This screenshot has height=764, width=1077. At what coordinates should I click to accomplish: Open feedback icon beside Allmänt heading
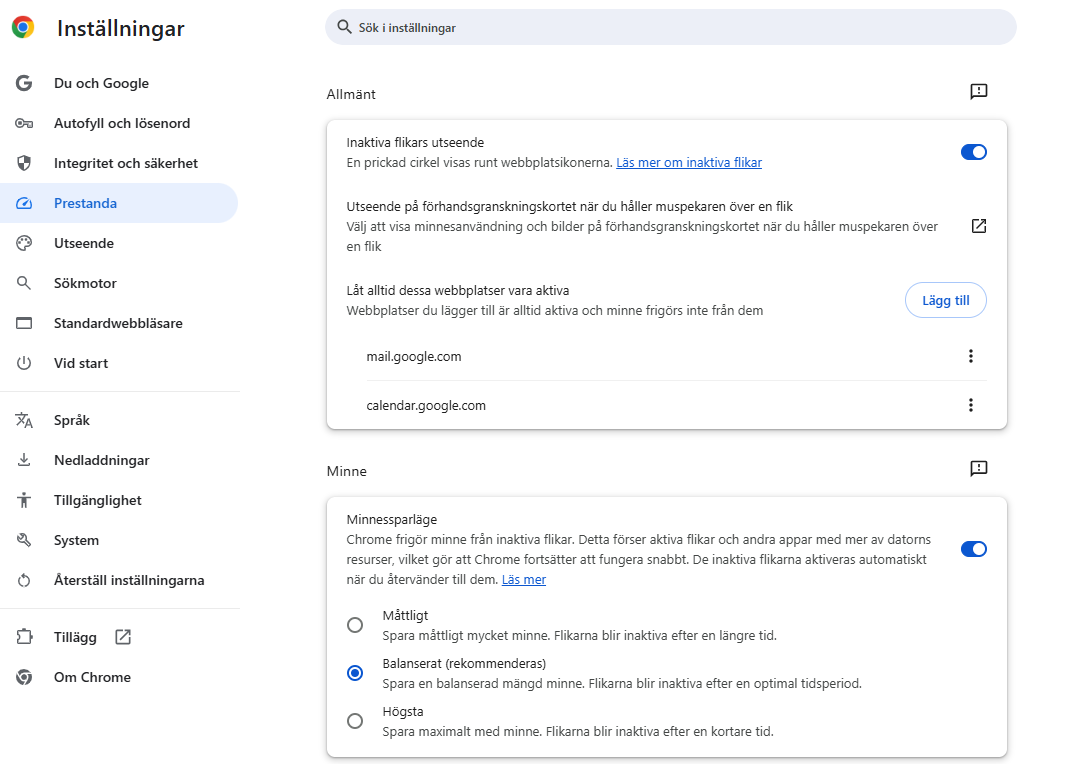[x=978, y=92]
